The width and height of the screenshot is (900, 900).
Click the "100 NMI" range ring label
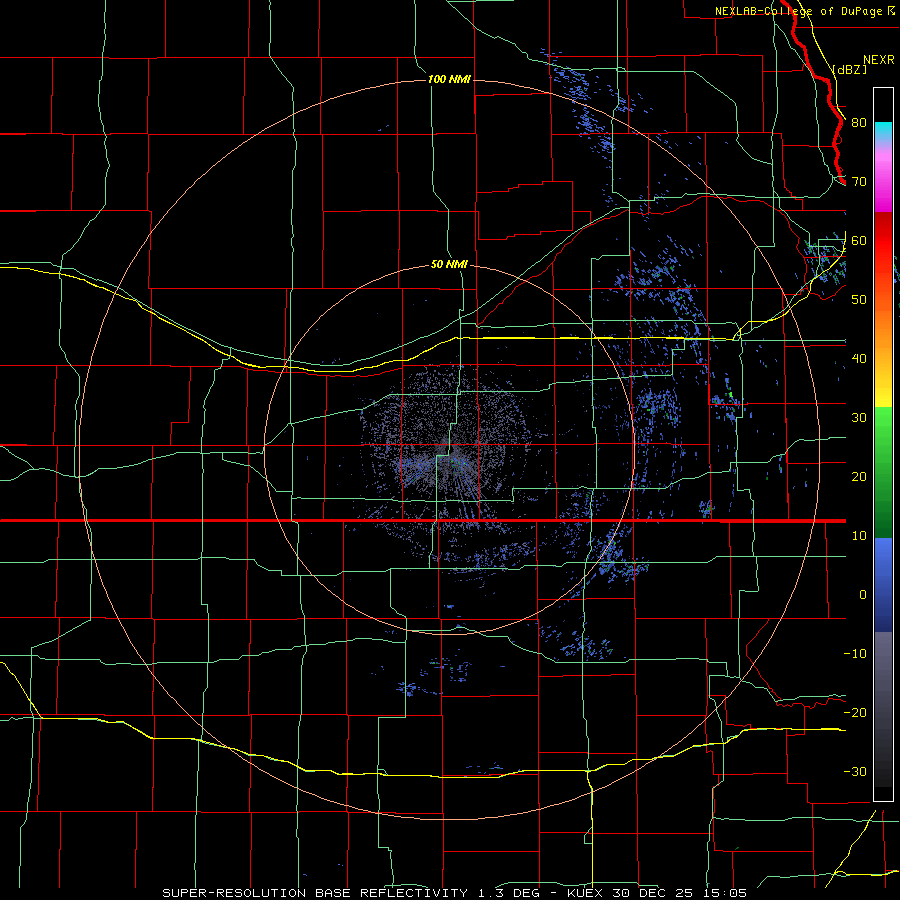(449, 79)
